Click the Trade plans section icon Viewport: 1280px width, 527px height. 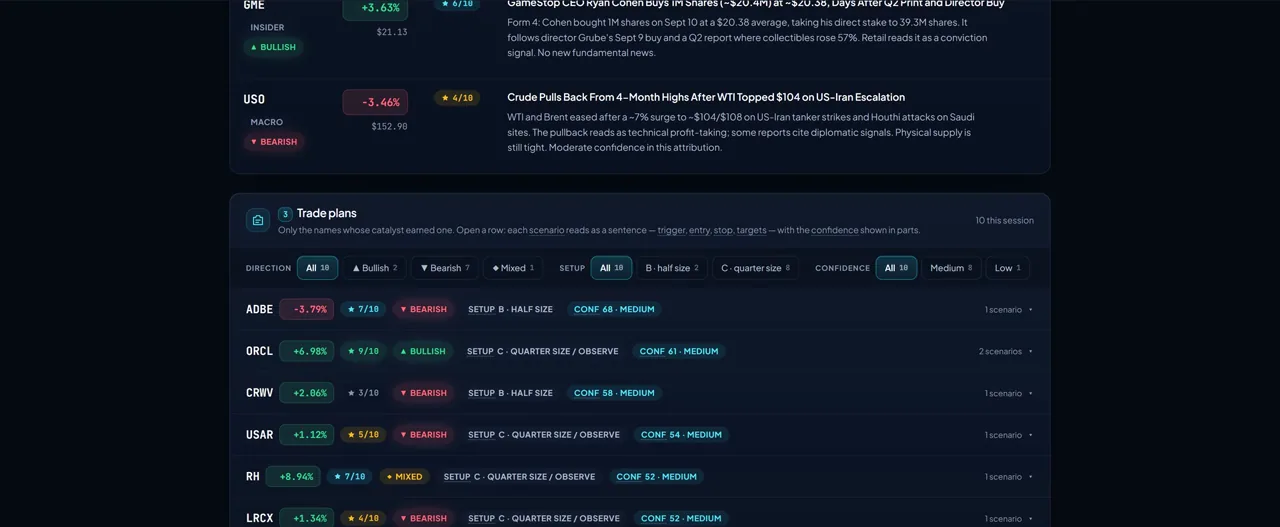(x=258, y=220)
